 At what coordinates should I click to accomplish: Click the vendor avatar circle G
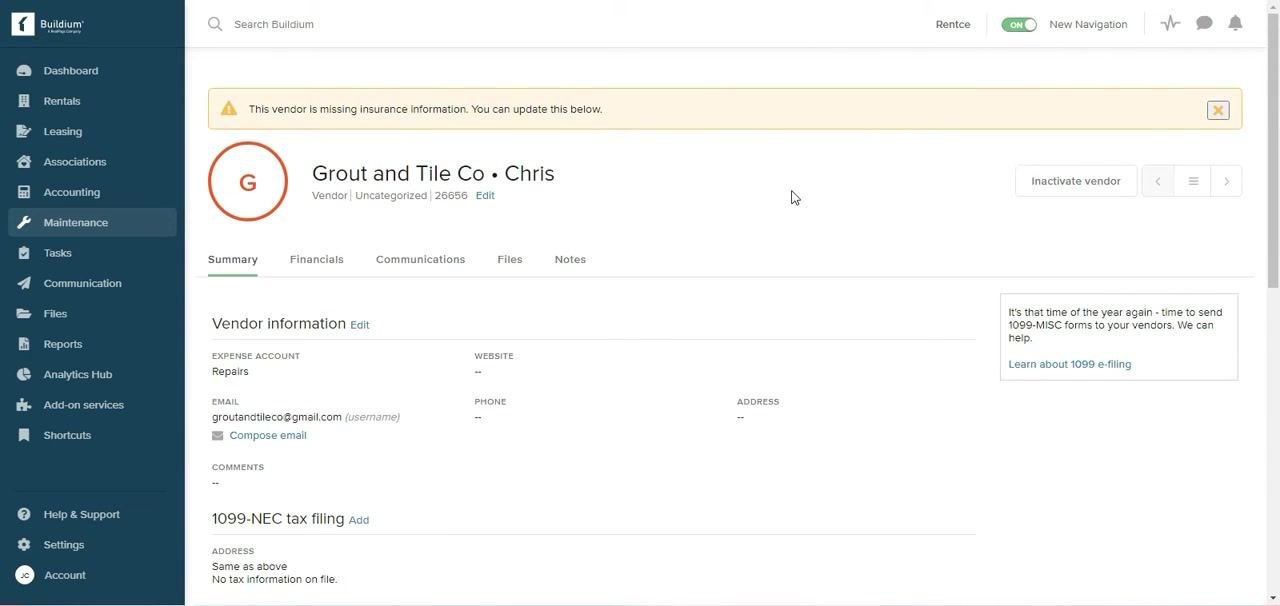pos(248,181)
